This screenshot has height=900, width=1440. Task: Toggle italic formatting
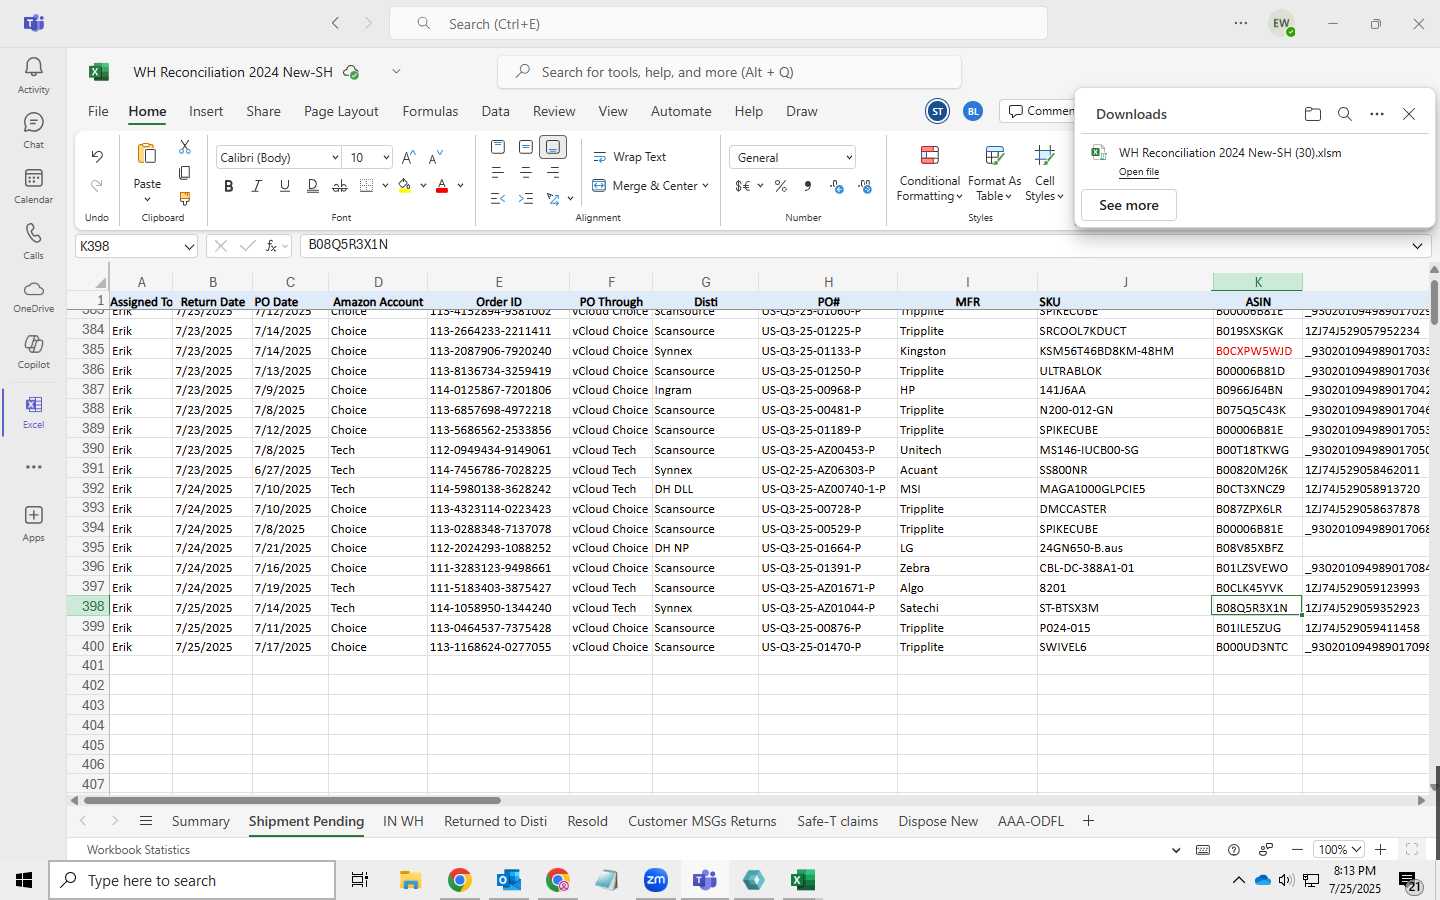257,186
